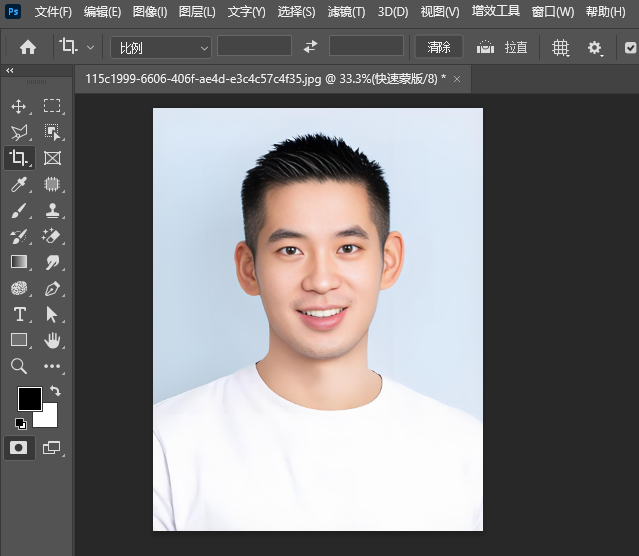Choose the Clone Stamp tool
Viewport: 639px width, 556px height.
(52, 210)
